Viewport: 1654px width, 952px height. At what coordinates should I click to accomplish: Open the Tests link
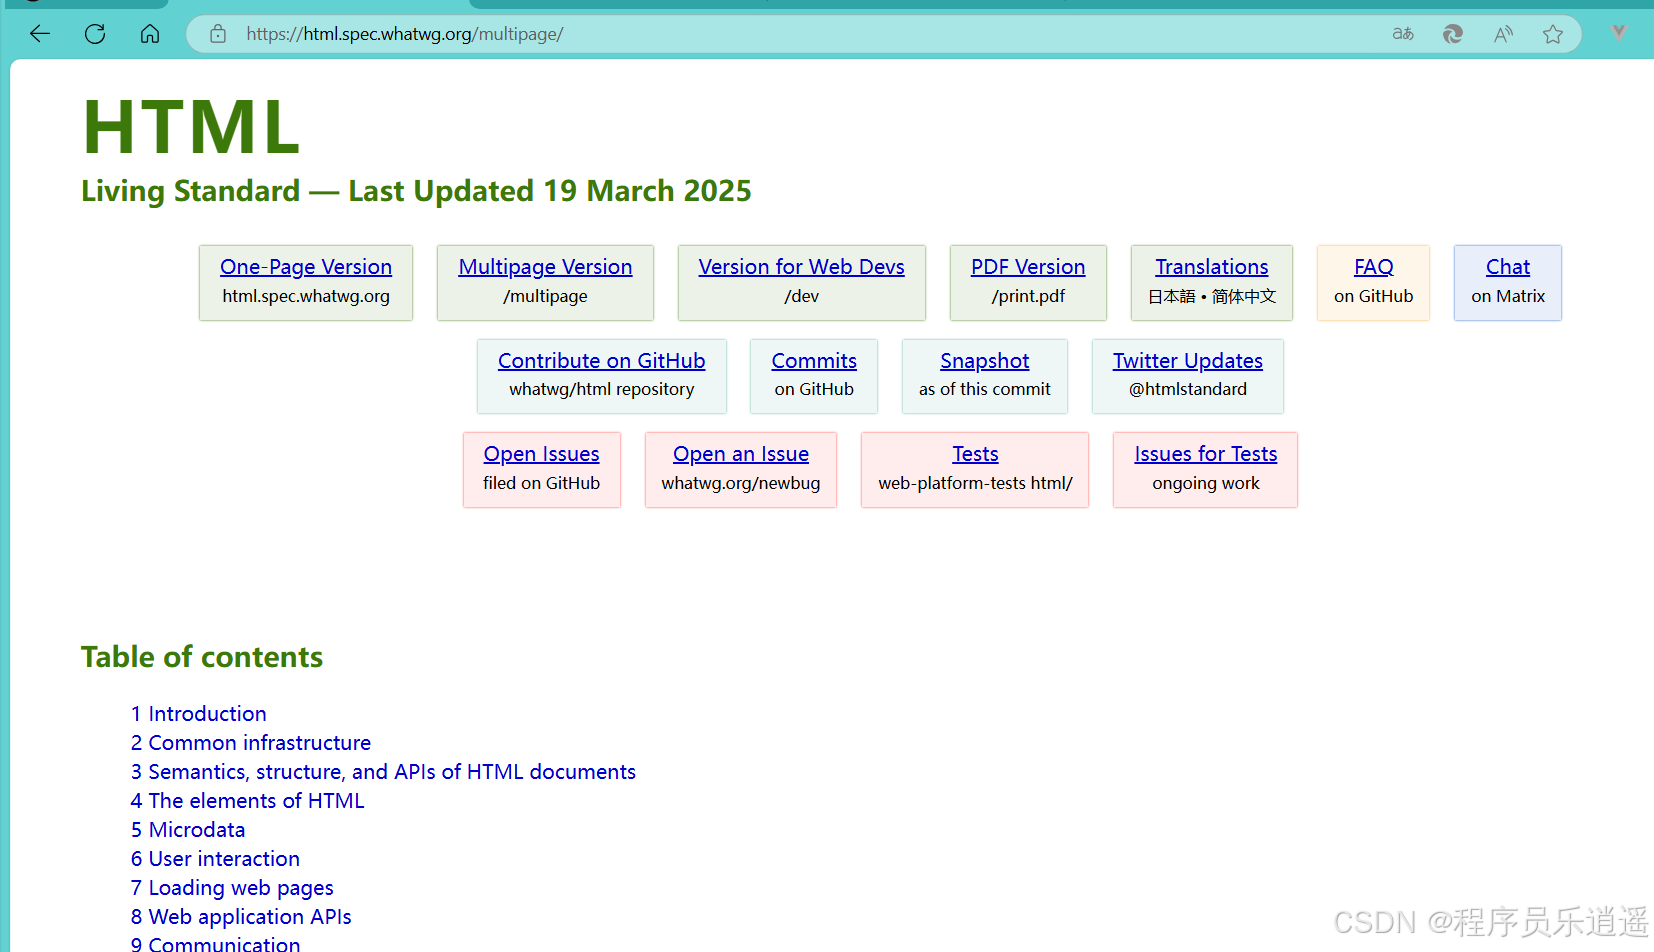click(975, 454)
